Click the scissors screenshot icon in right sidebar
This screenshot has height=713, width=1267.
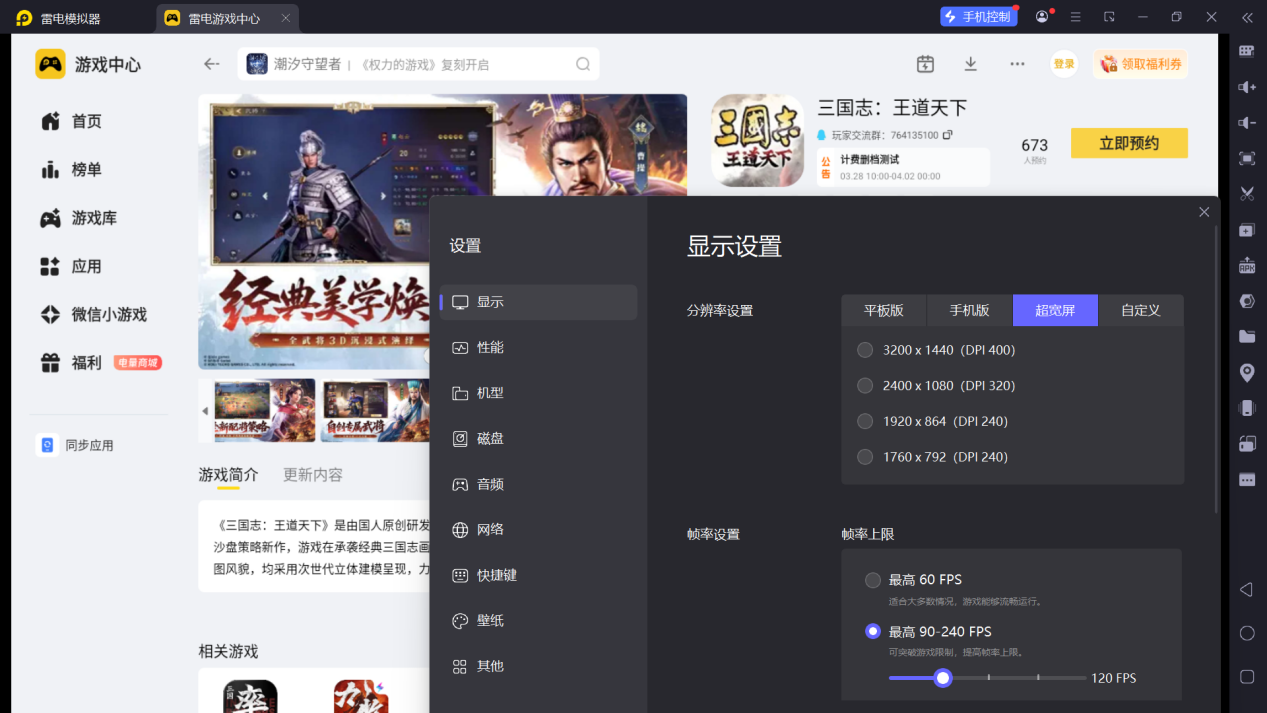pos(1246,193)
